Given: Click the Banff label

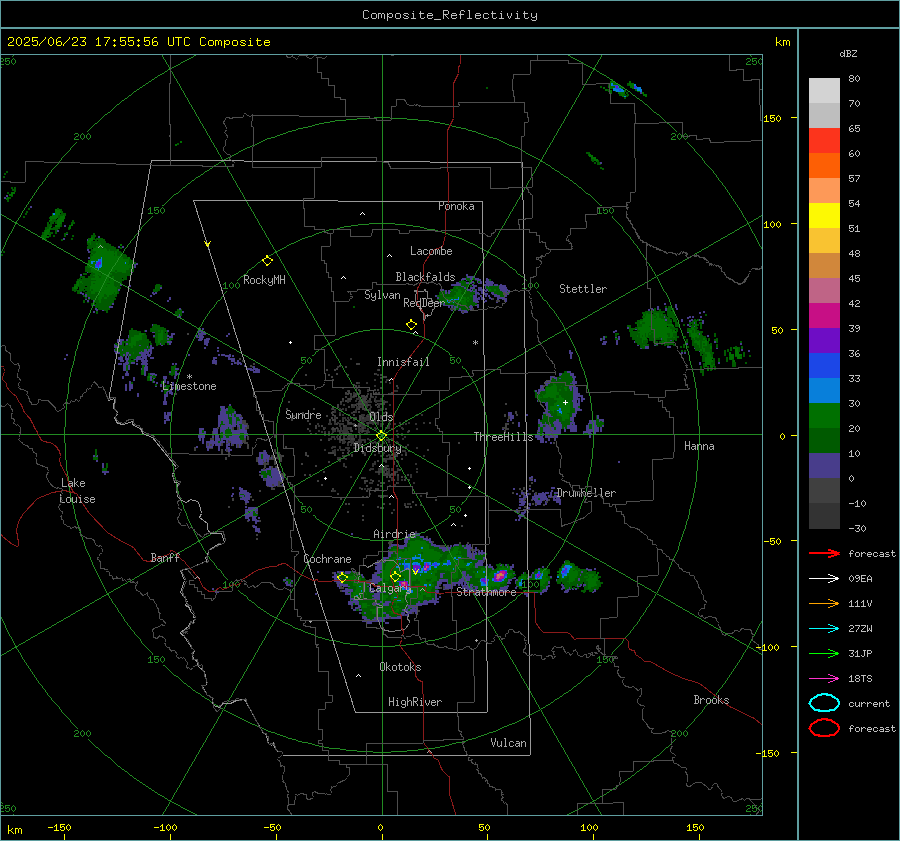Looking at the screenshot, I should (x=165, y=557).
